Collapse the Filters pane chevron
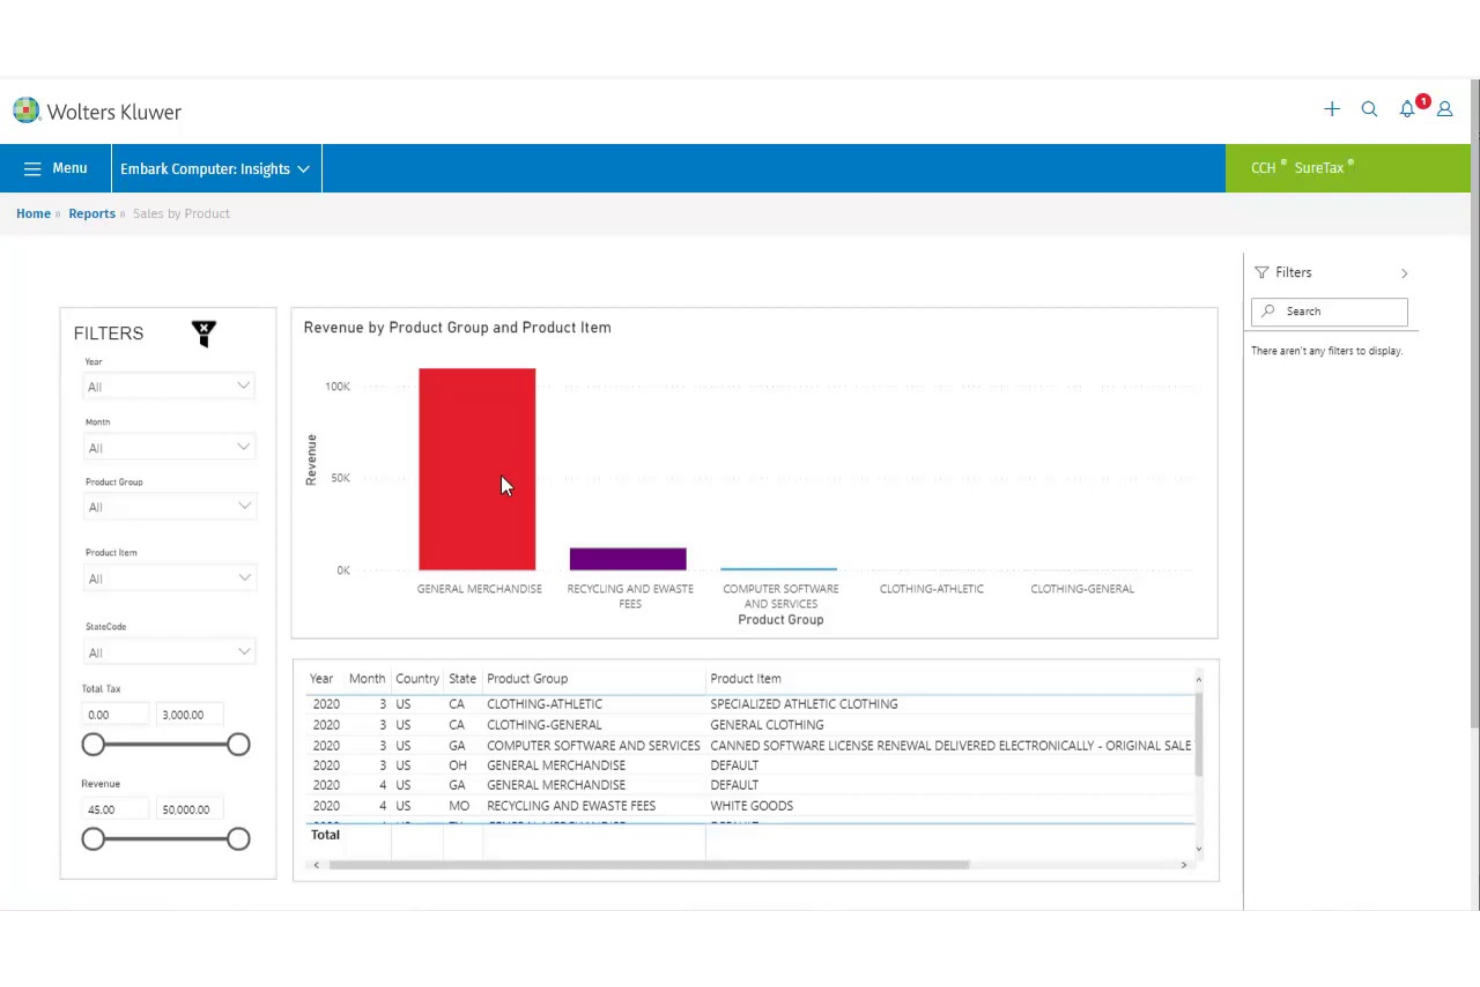1480x987 pixels. tap(1404, 273)
